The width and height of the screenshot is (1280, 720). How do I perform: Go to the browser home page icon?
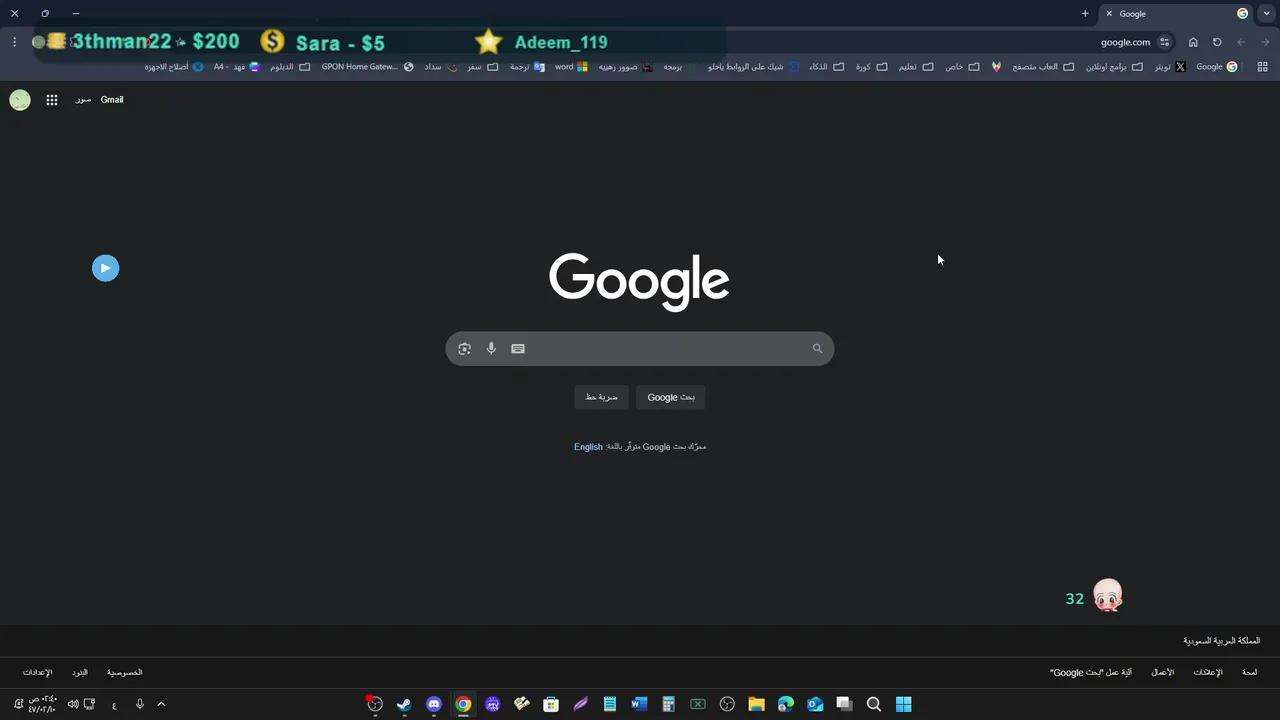point(1193,42)
